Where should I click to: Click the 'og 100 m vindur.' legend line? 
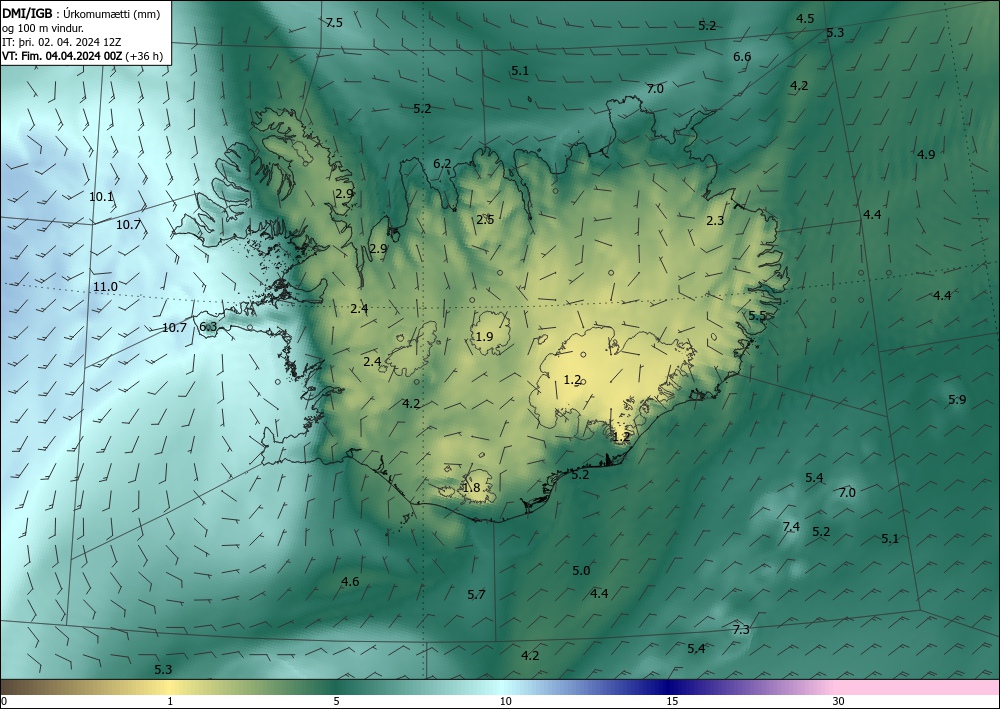pos(43,28)
